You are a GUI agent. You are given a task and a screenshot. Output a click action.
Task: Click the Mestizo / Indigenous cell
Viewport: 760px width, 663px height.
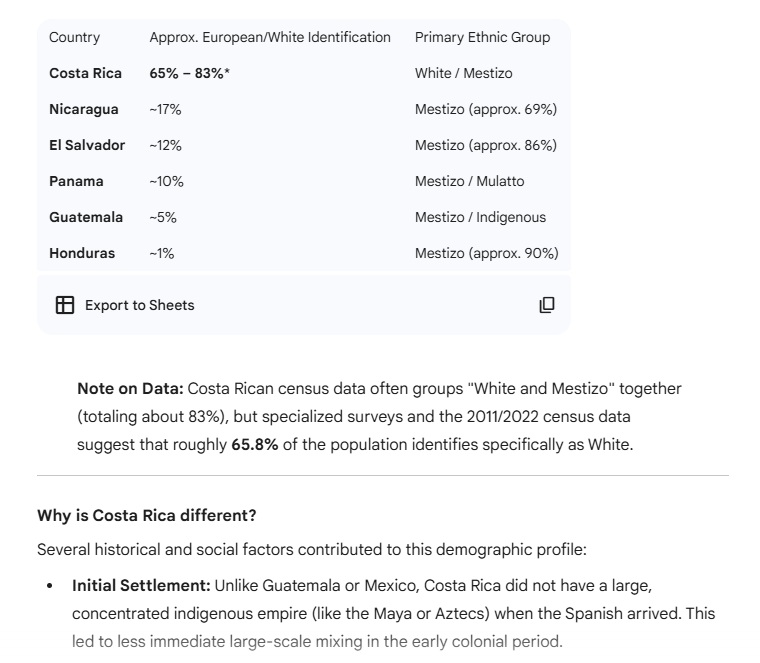[480, 217]
